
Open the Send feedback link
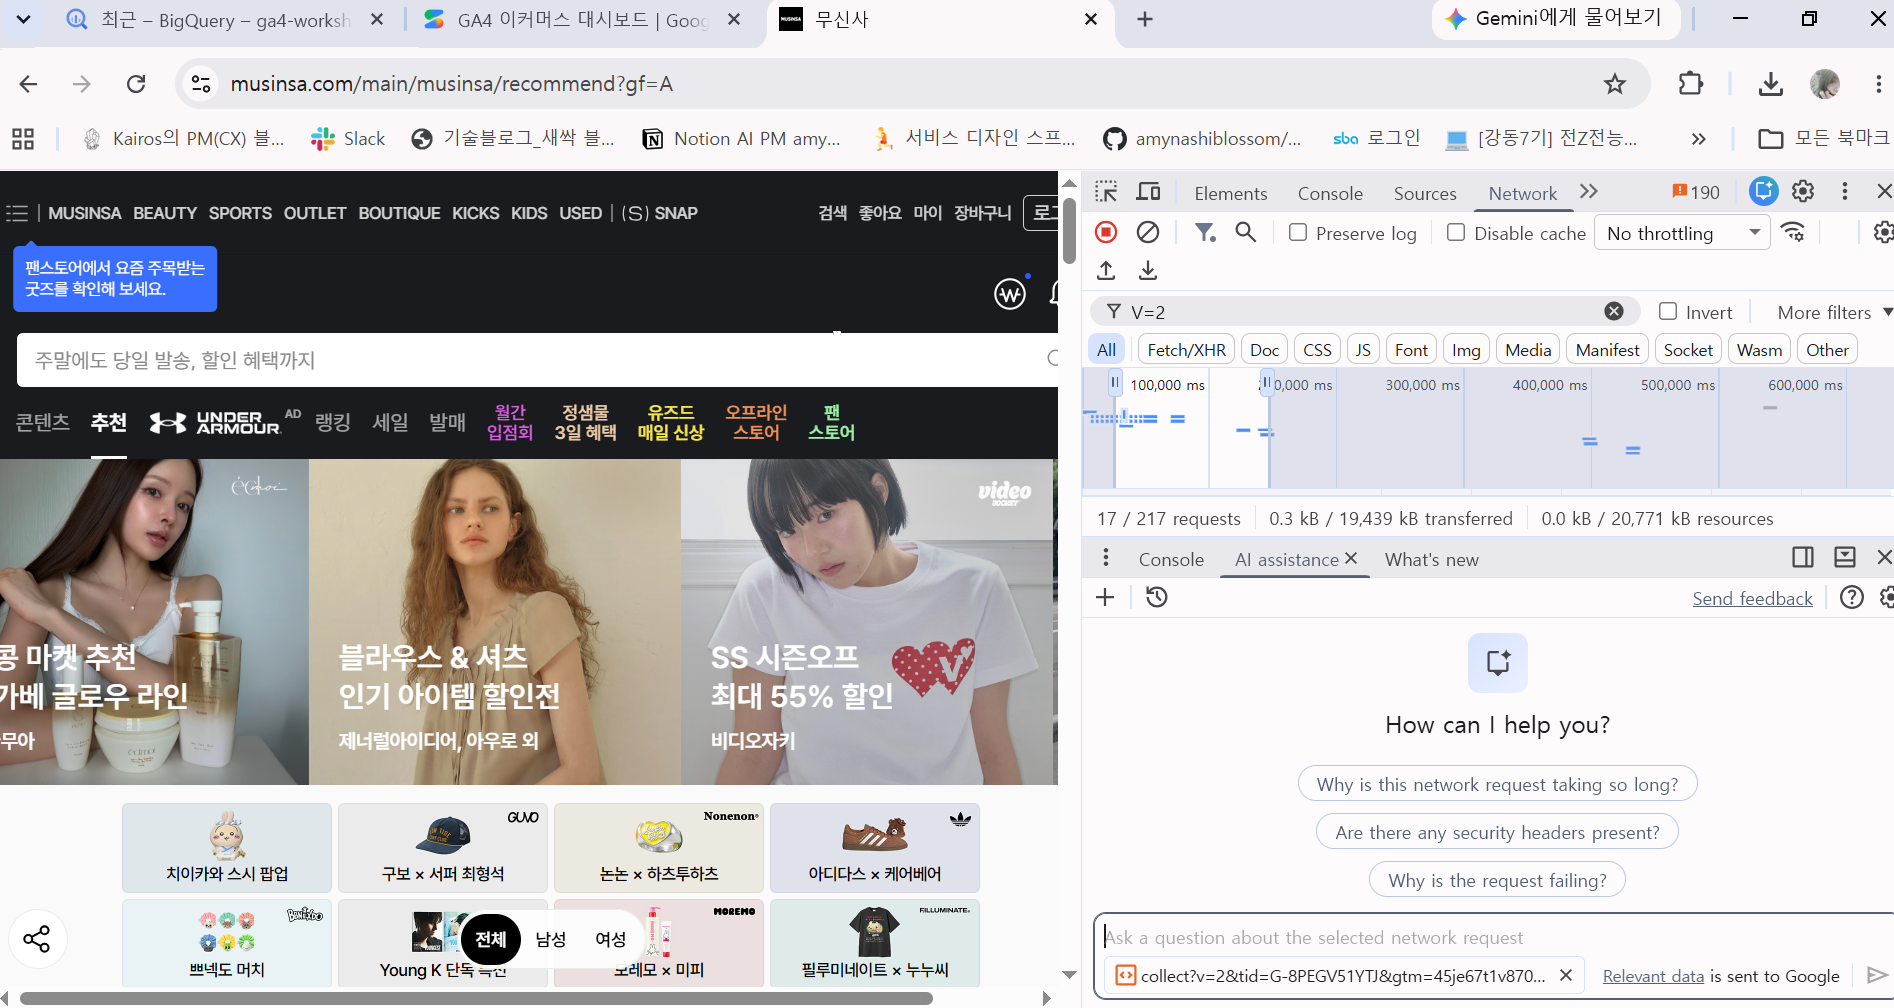(x=1752, y=598)
